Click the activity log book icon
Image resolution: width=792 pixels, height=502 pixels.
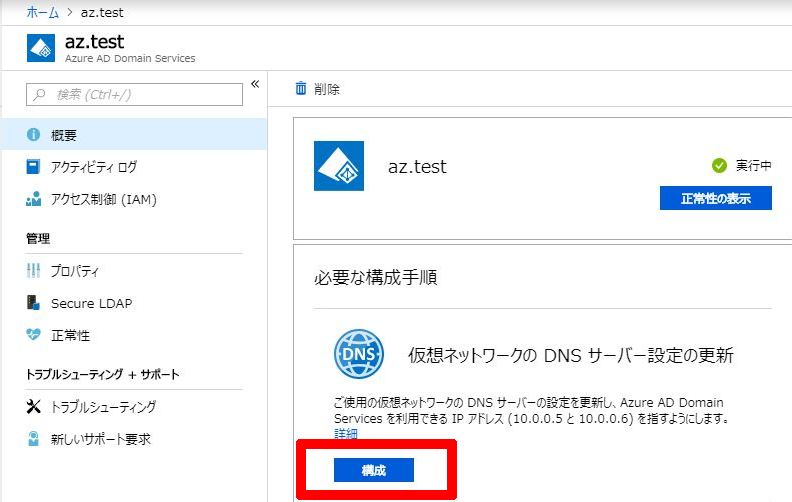33,167
